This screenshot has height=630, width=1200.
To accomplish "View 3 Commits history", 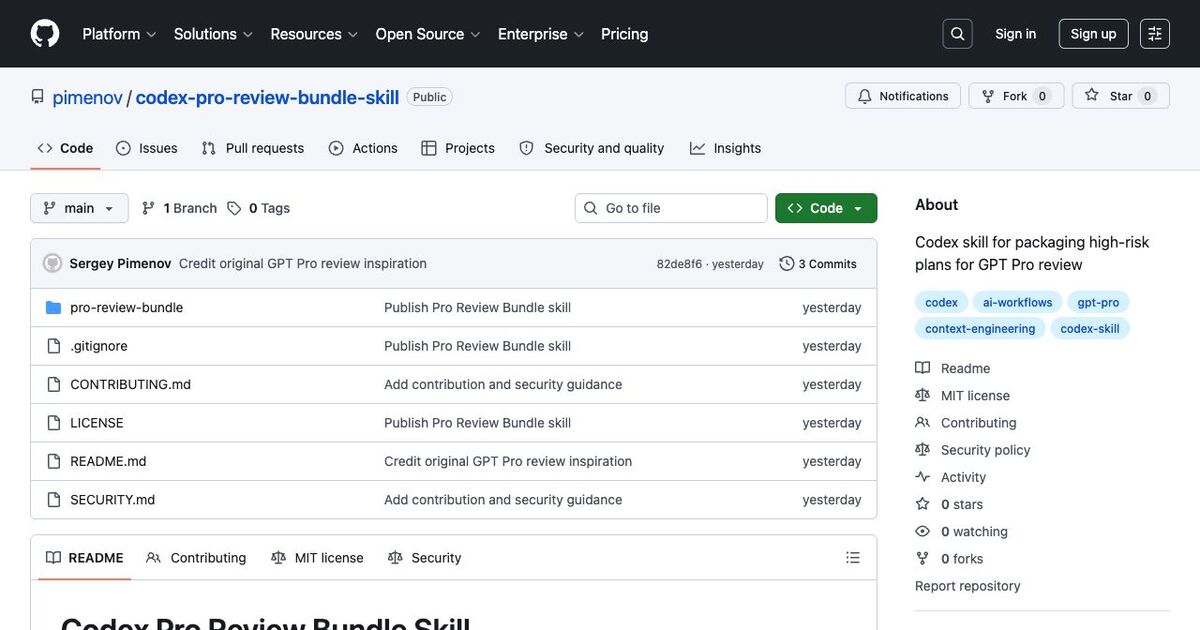I will click(x=818, y=264).
